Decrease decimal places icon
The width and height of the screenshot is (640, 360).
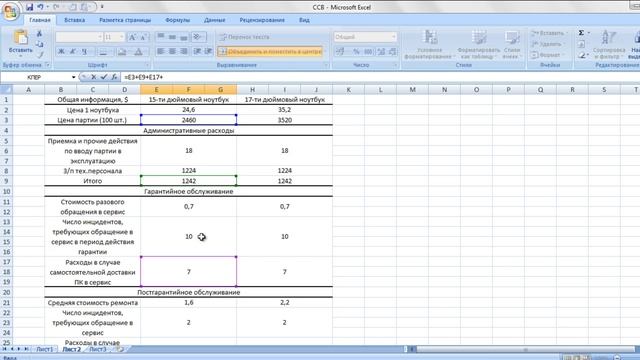point(392,51)
